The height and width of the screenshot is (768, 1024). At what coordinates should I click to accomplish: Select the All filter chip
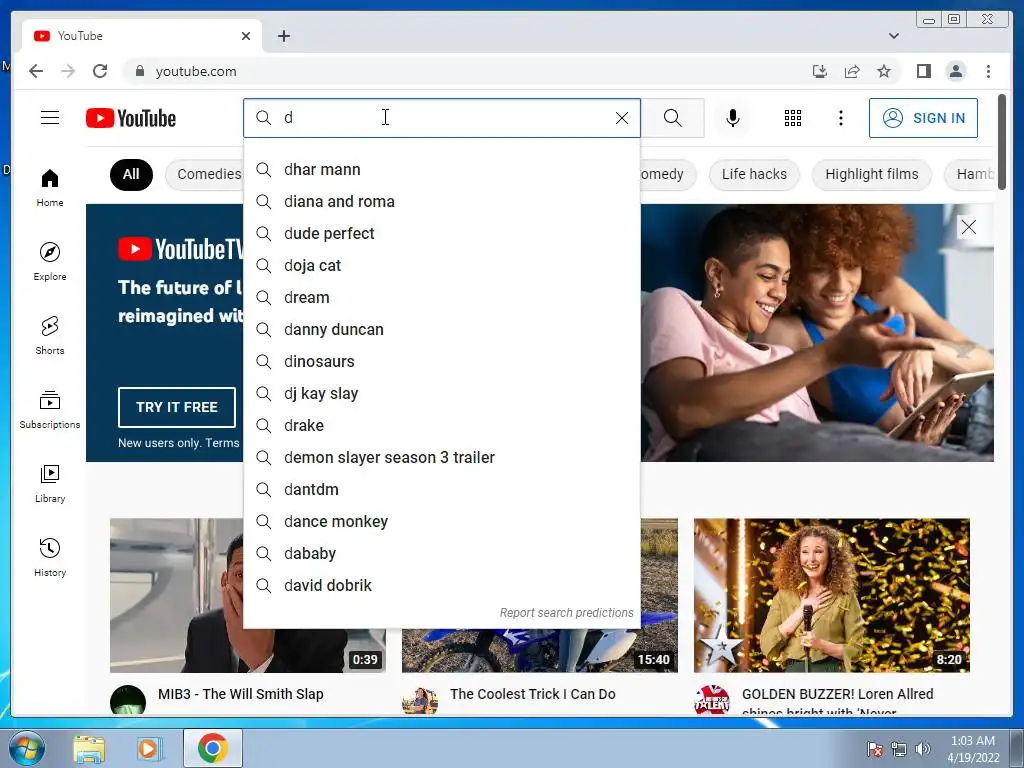click(131, 174)
